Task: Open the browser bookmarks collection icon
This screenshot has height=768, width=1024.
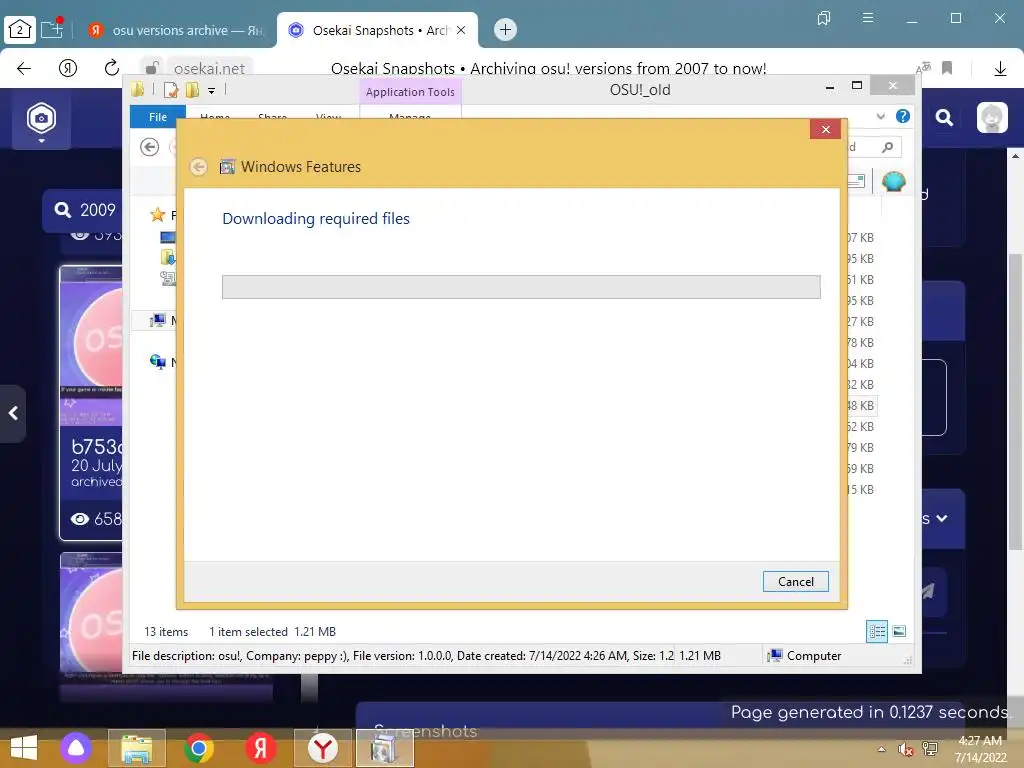Action: (x=824, y=18)
